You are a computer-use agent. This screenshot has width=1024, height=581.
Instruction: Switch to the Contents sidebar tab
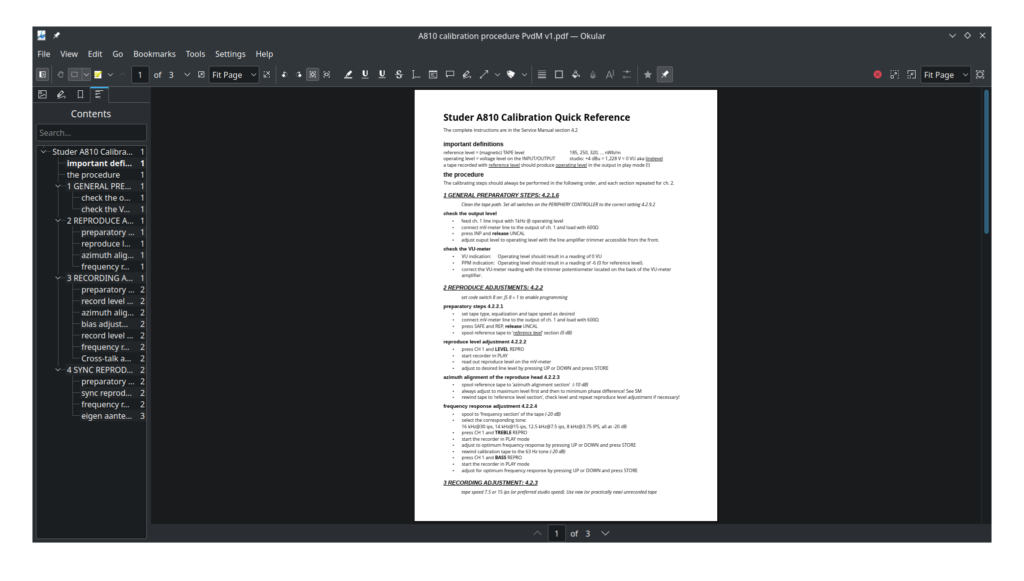coord(99,95)
